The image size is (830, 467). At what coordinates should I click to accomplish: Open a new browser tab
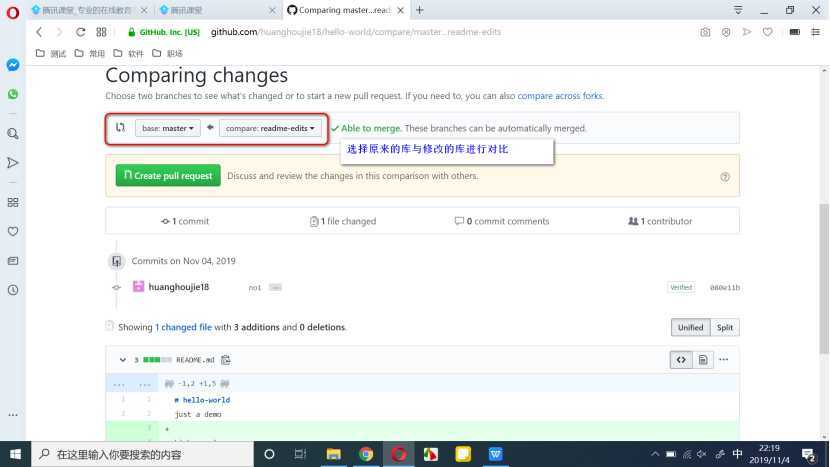coord(419,10)
